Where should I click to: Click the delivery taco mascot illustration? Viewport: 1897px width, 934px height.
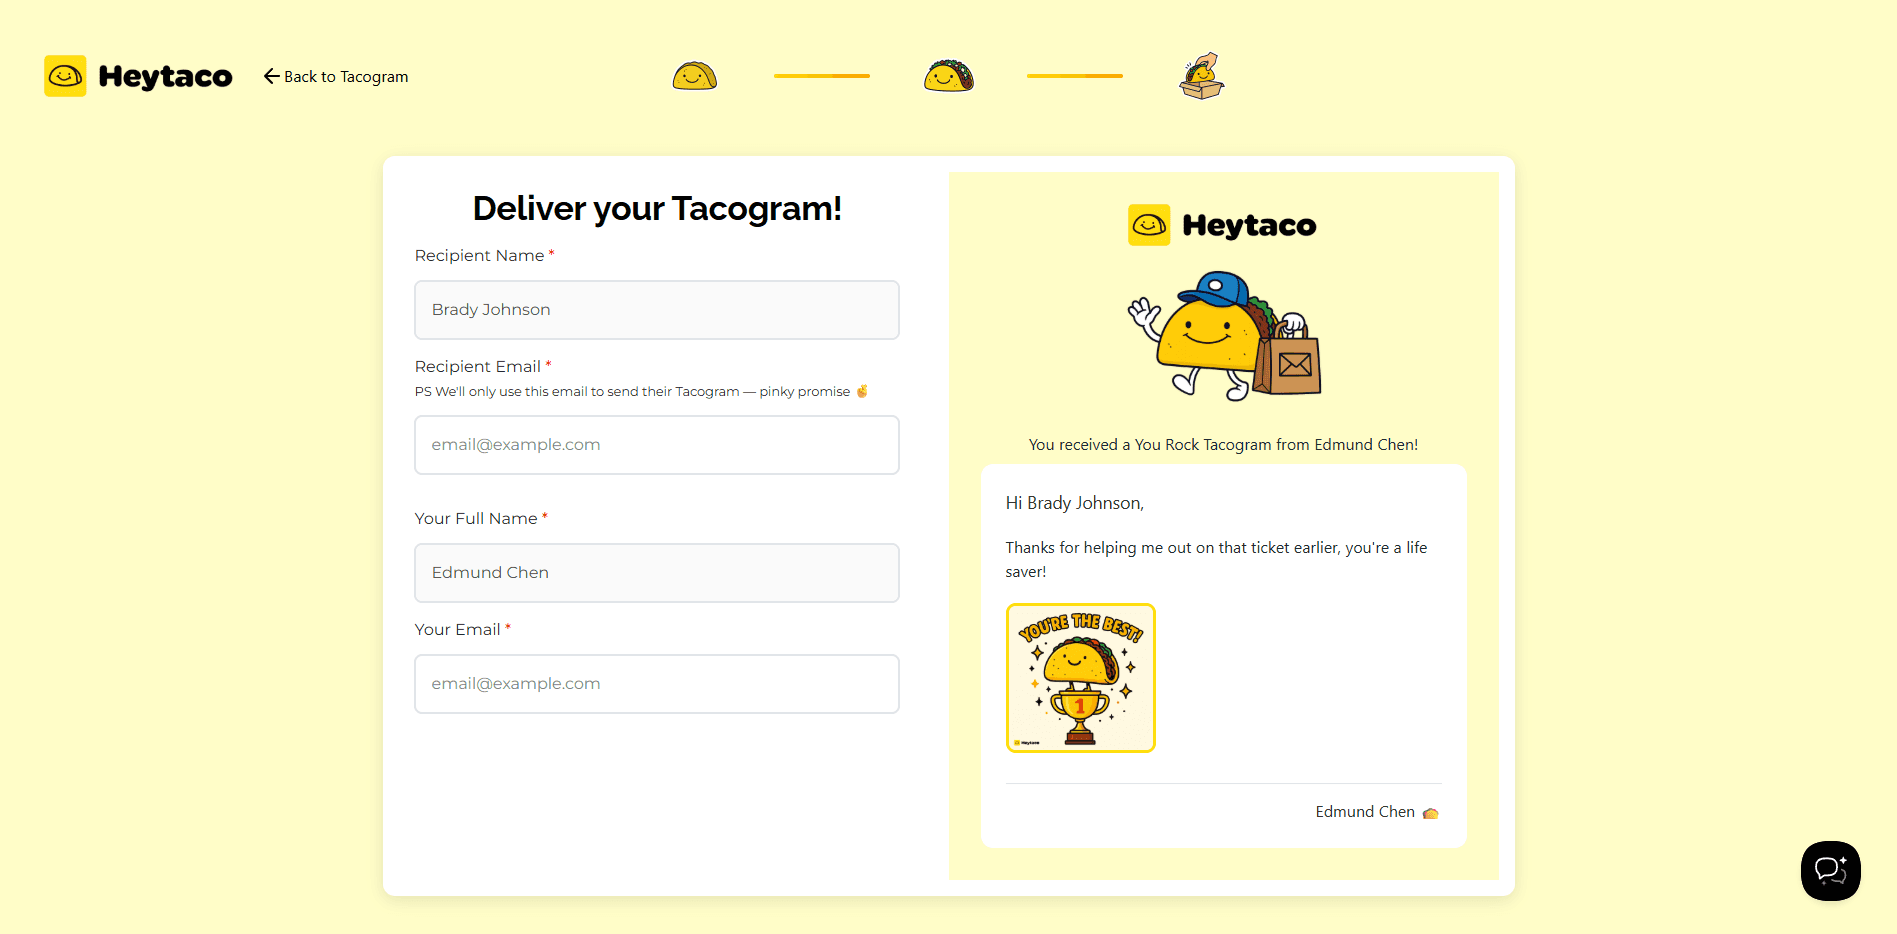tap(1225, 336)
